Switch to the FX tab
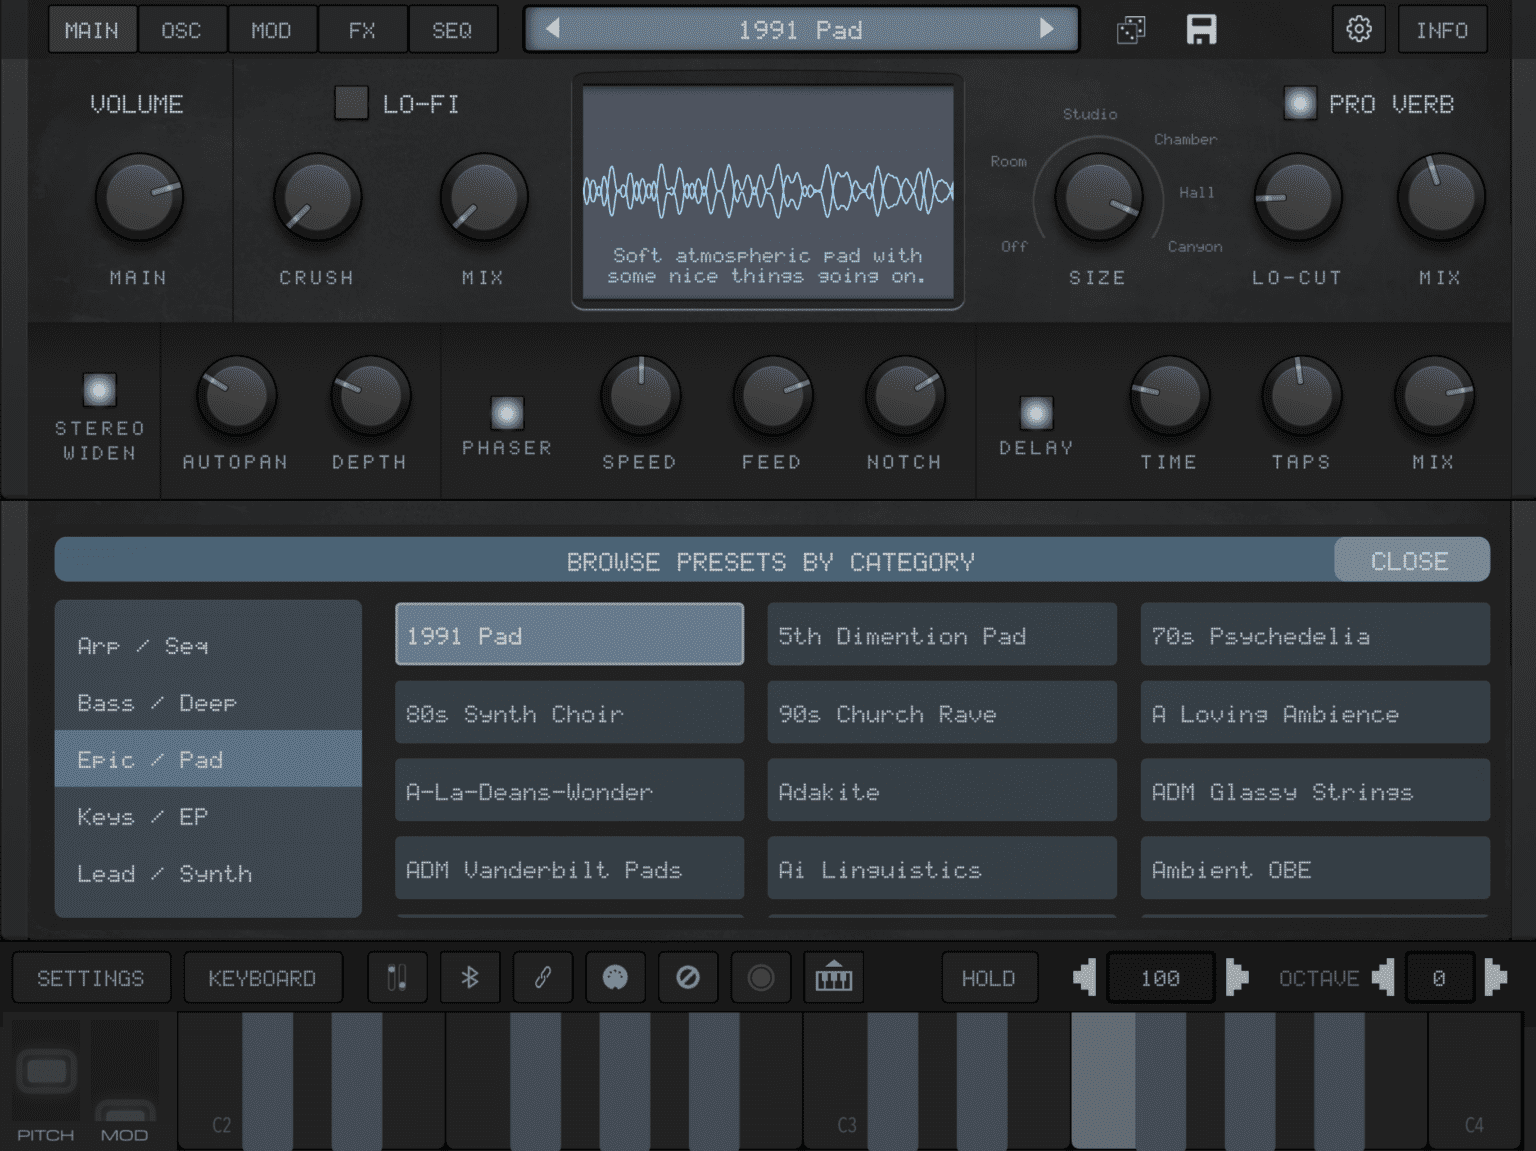Image resolution: width=1536 pixels, height=1151 pixels. (x=362, y=30)
